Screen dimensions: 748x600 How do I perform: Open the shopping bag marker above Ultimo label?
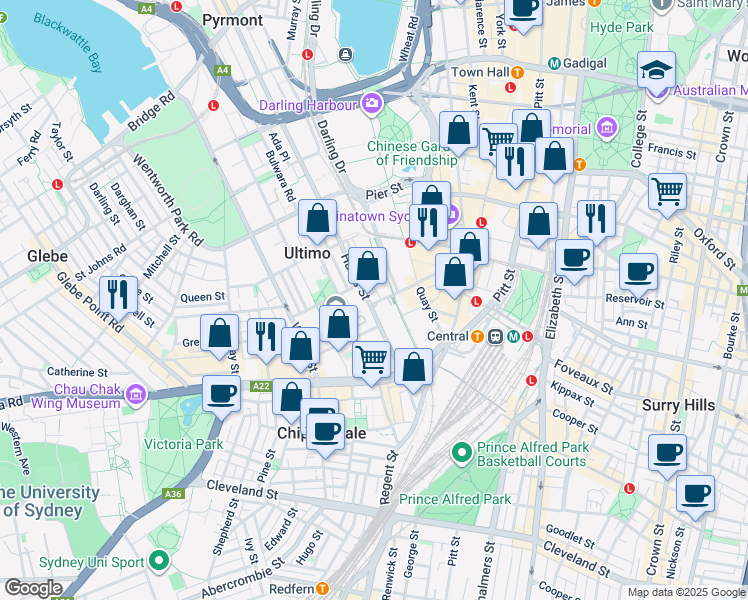click(317, 218)
